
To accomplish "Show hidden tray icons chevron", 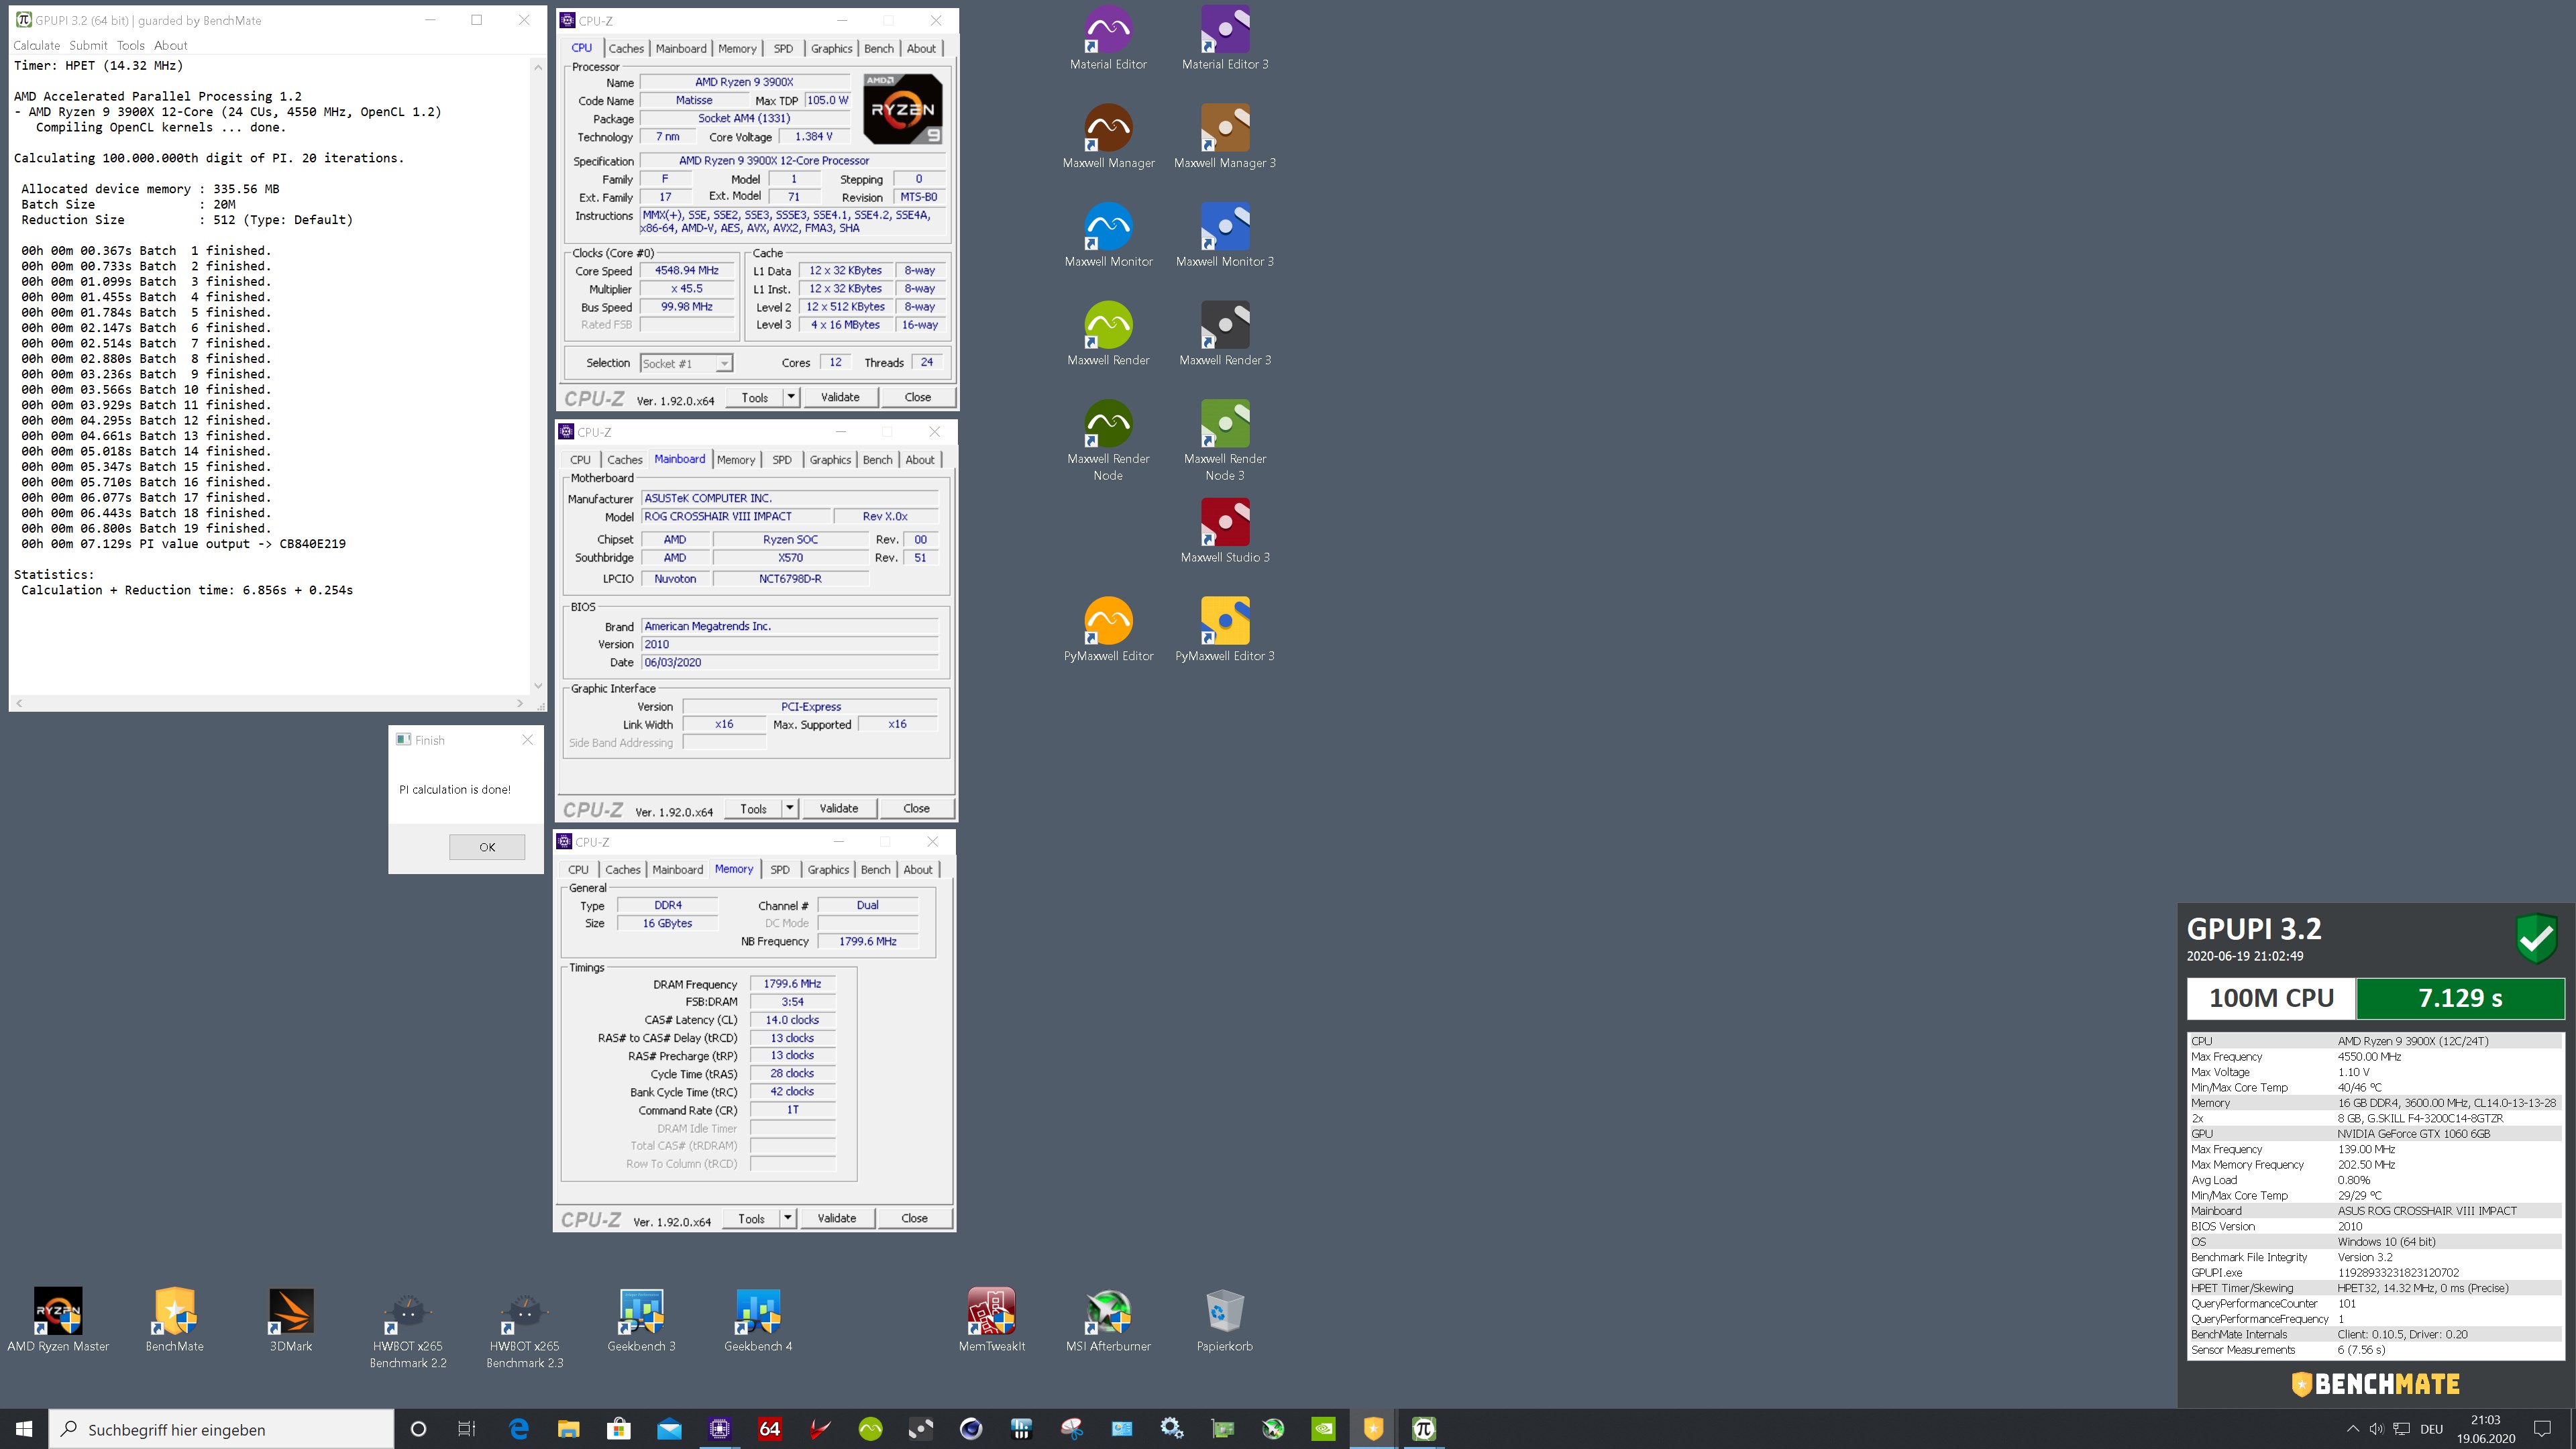I will click(2352, 1429).
